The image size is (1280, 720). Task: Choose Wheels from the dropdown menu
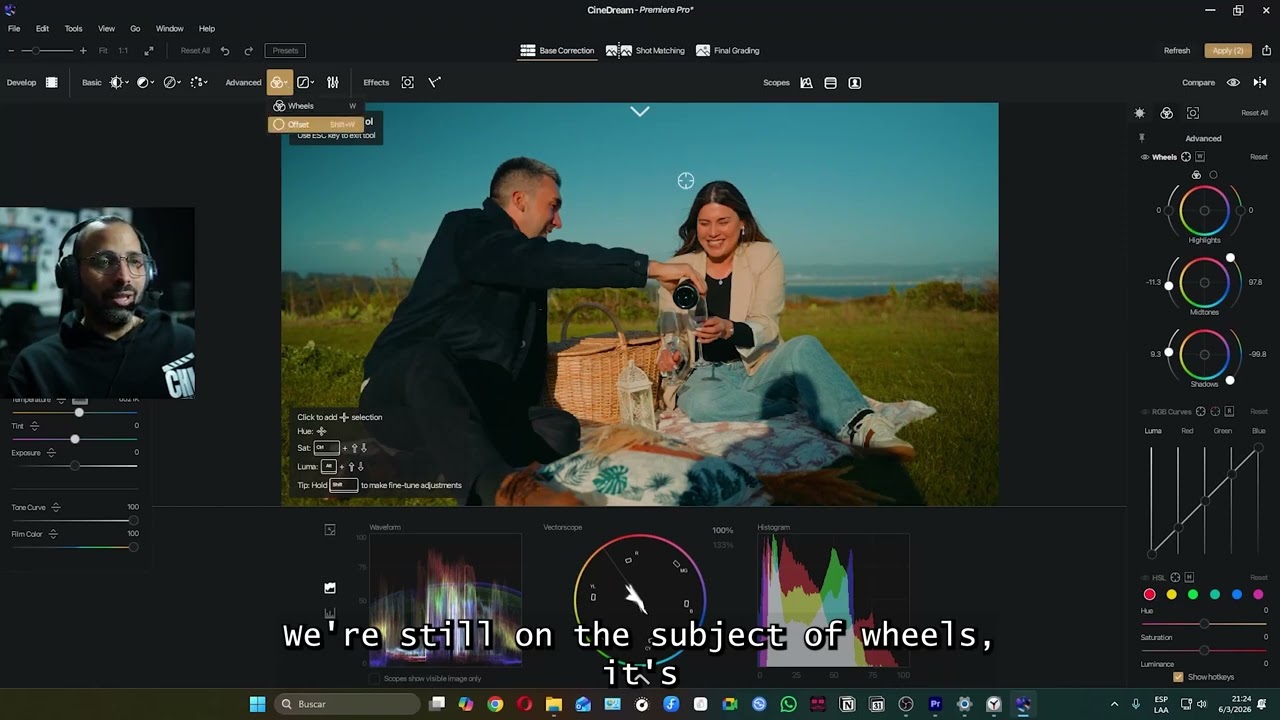(x=314, y=105)
